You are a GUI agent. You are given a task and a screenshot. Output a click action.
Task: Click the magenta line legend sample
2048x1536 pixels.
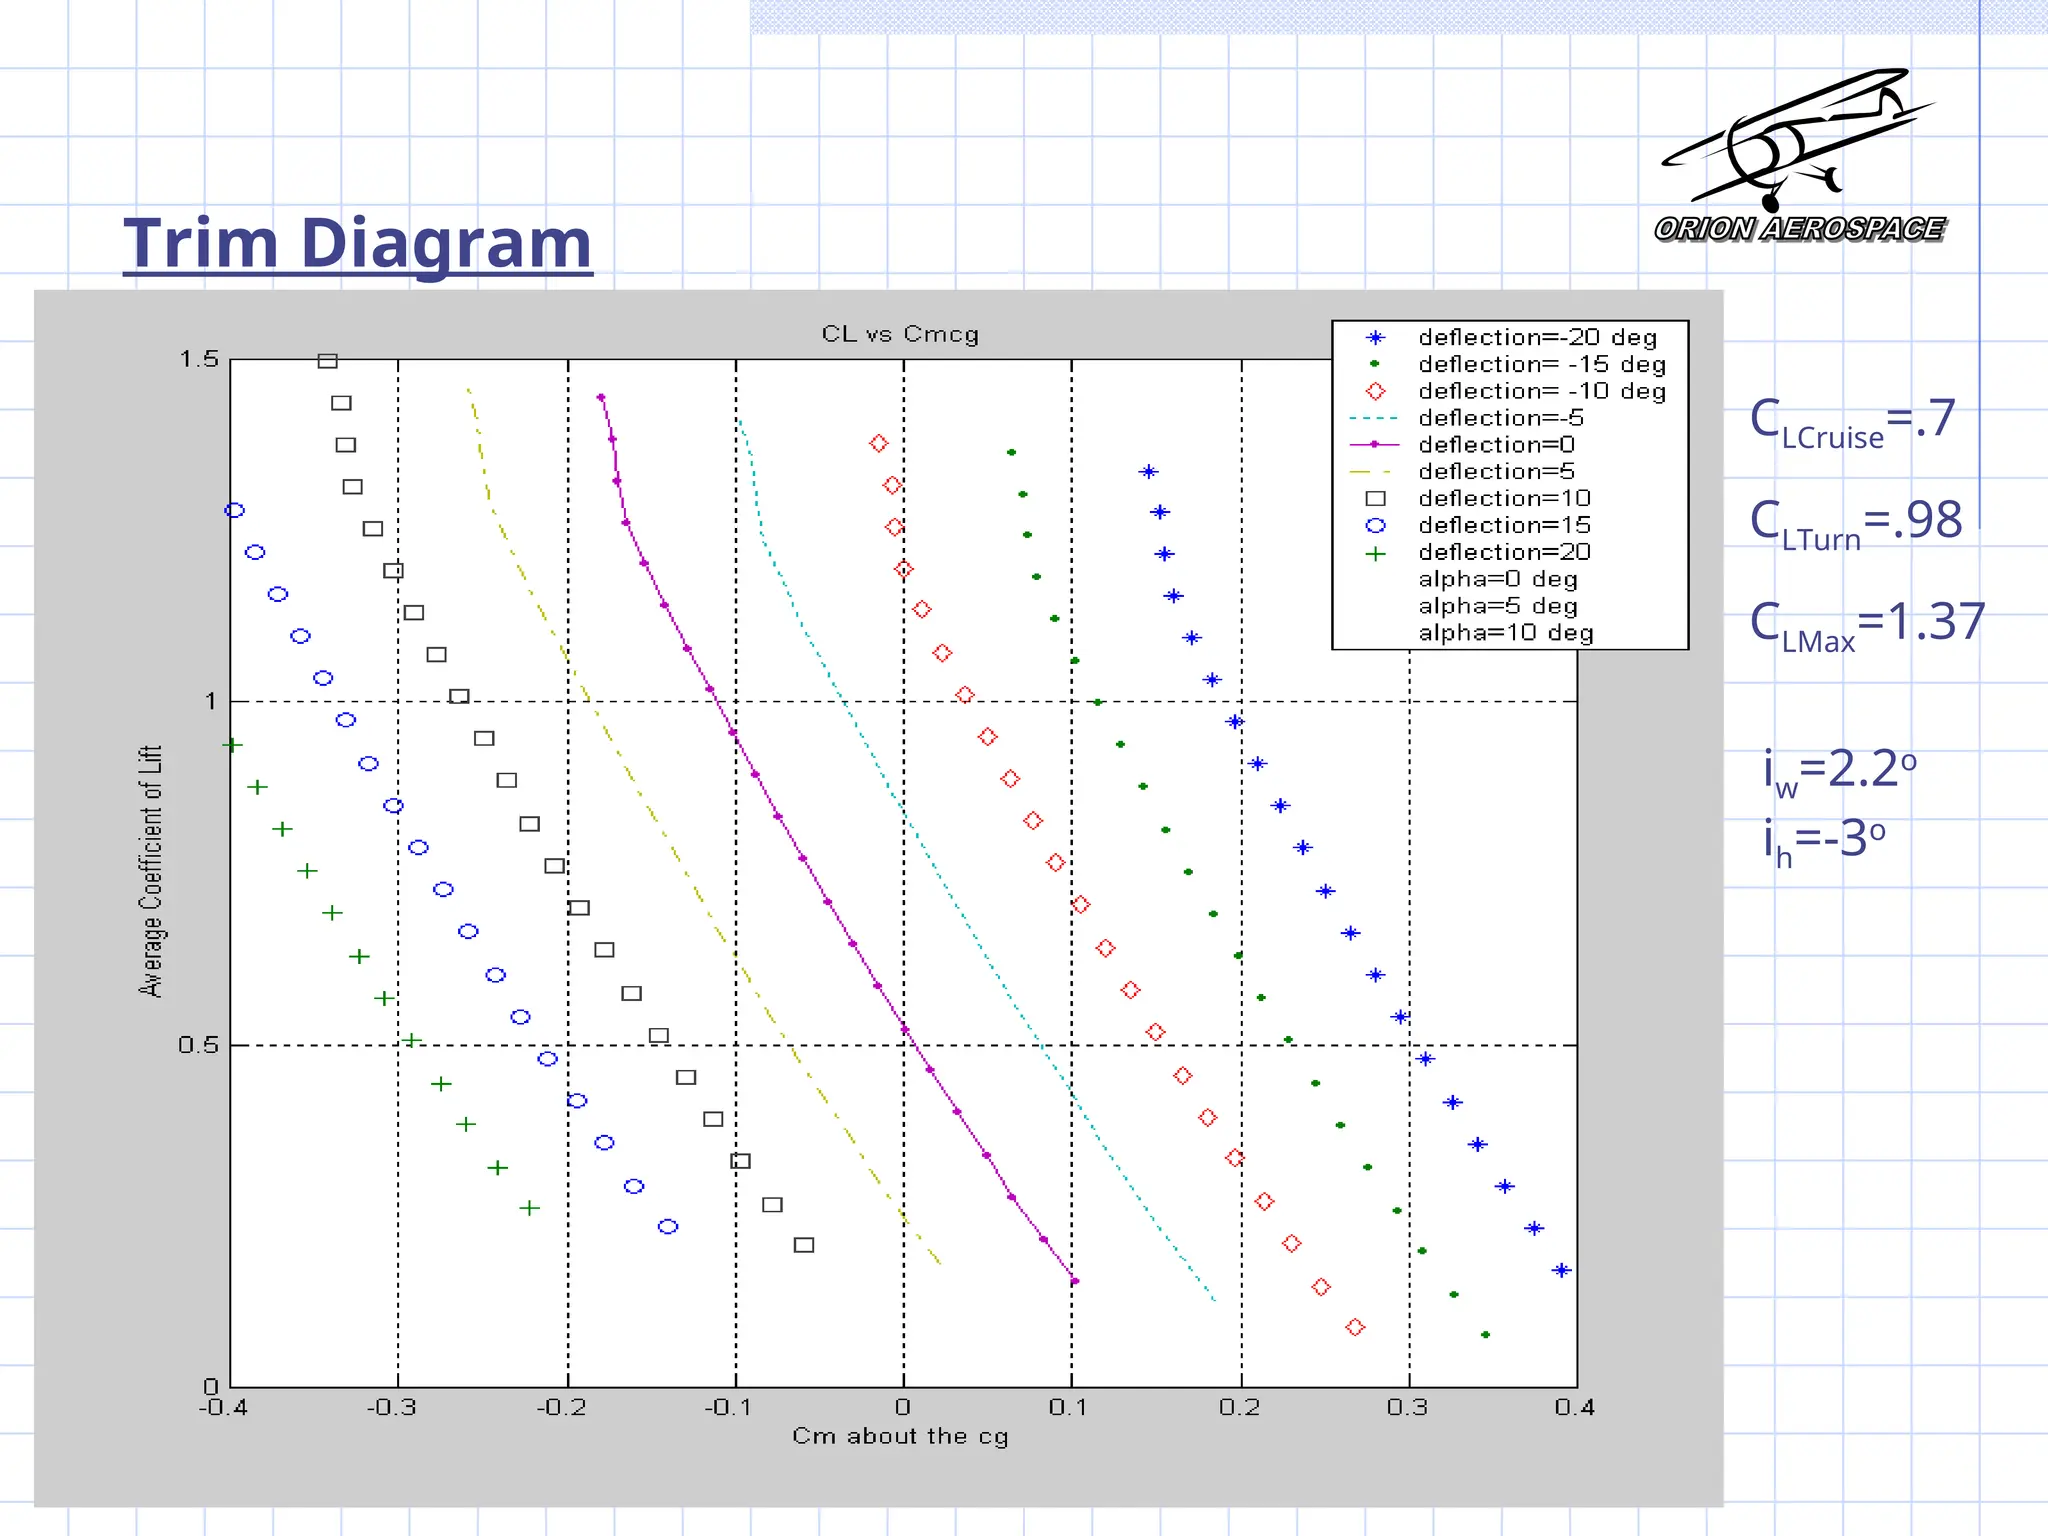tap(1374, 445)
